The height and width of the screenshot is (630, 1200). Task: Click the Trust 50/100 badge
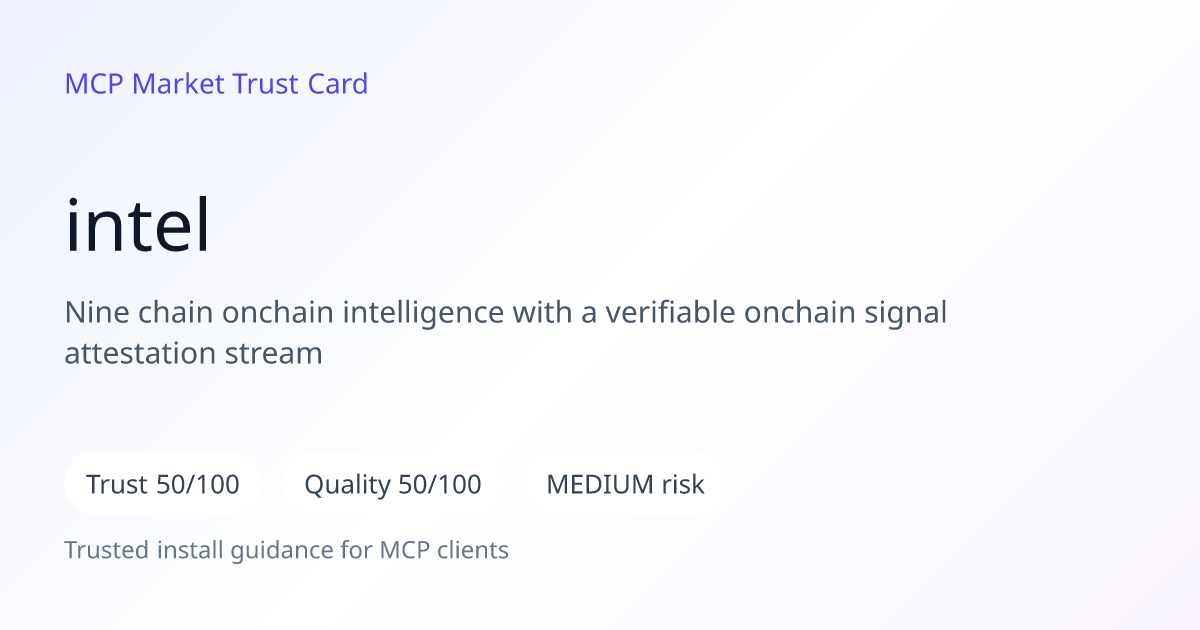click(x=163, y=485)
